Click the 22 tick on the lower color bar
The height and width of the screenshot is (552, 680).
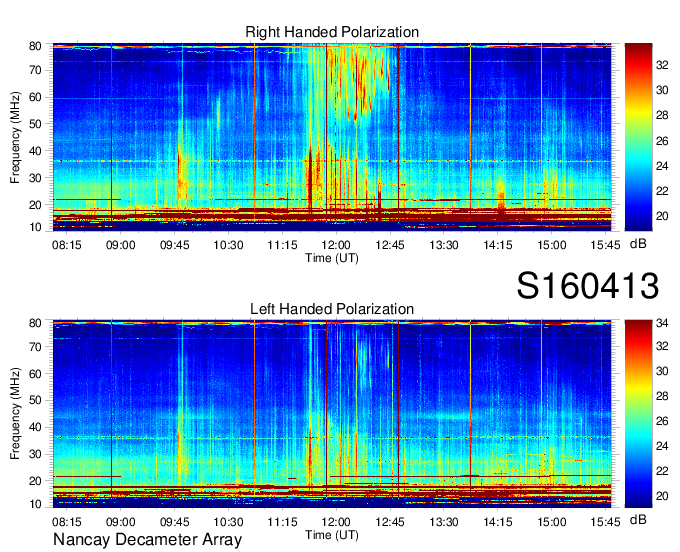pyautogui.click(x=662, y=471)
